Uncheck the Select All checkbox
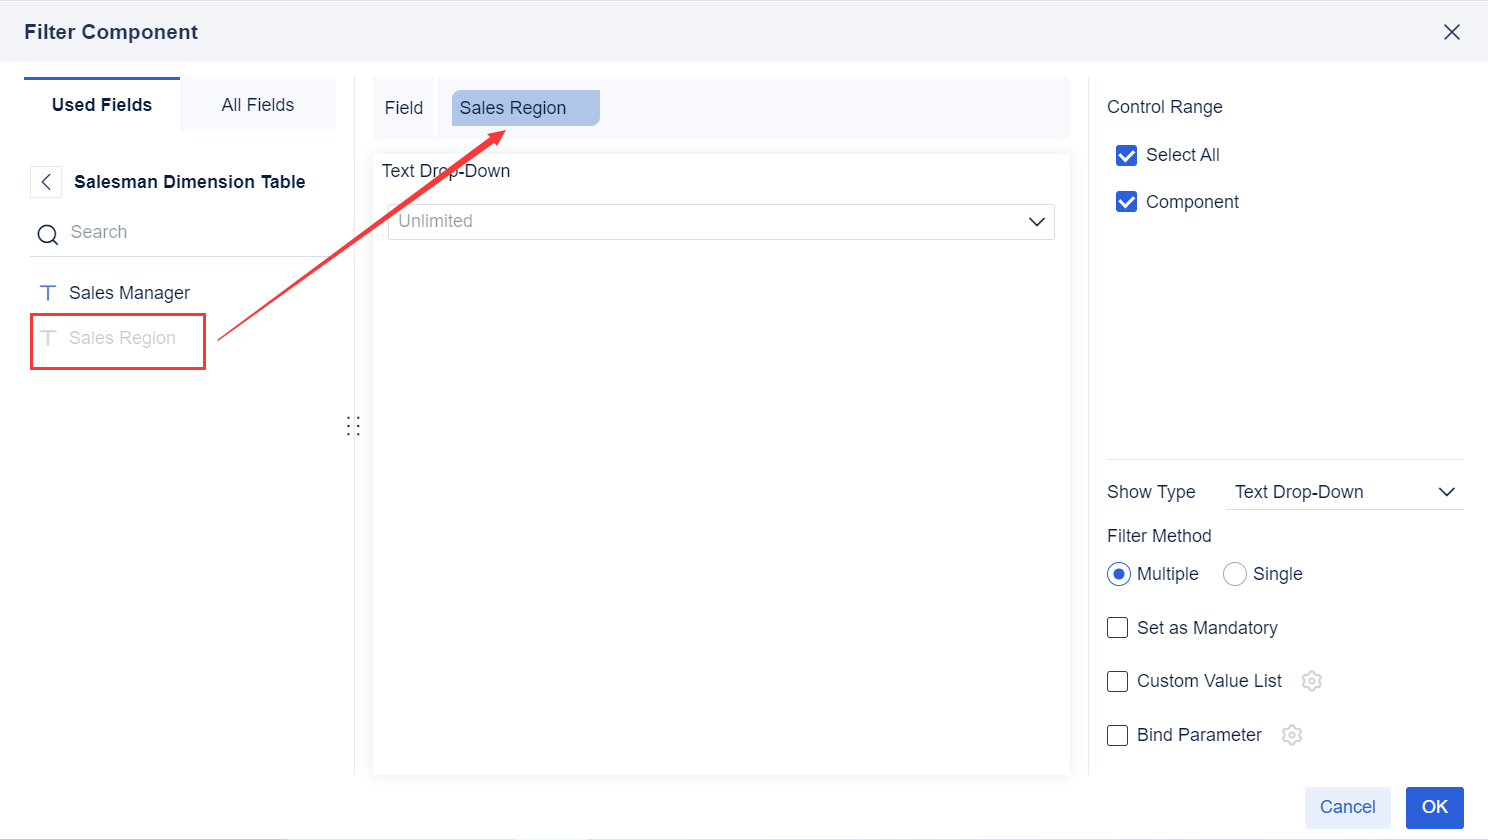 (x=1126, y=155)
